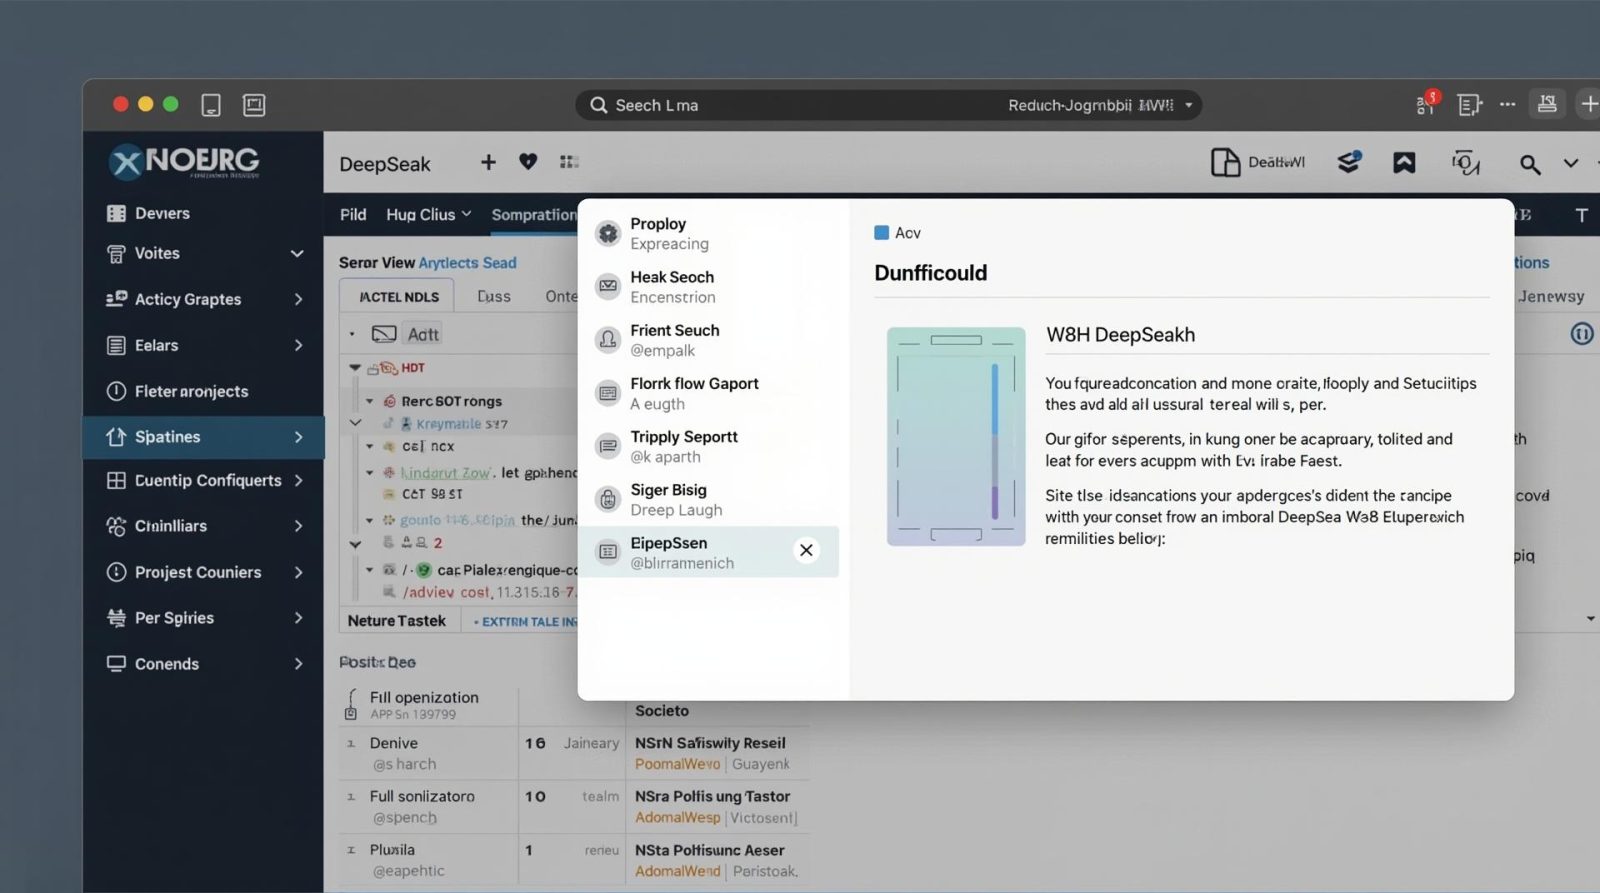This screenshot has height=893, width=1600.
Task: Click the AdomalWesp link in Polfis row
Action: click(677, 818)
